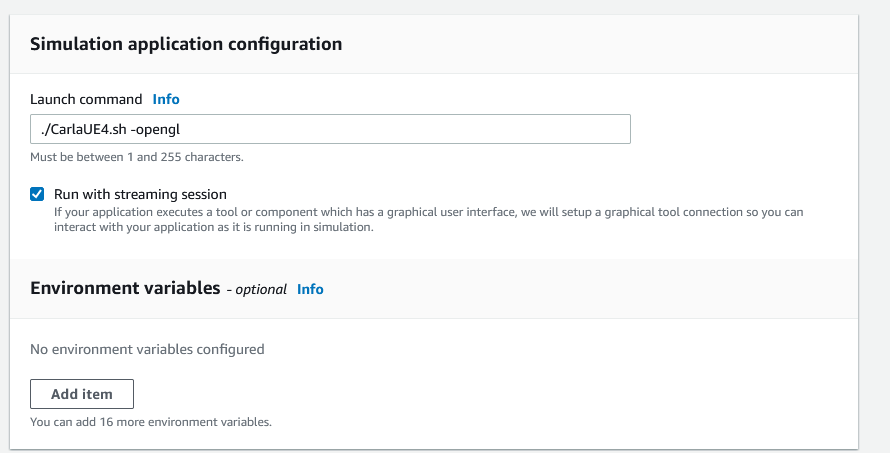Uncheck Run with streaming session checkbox

pos(37,194)
